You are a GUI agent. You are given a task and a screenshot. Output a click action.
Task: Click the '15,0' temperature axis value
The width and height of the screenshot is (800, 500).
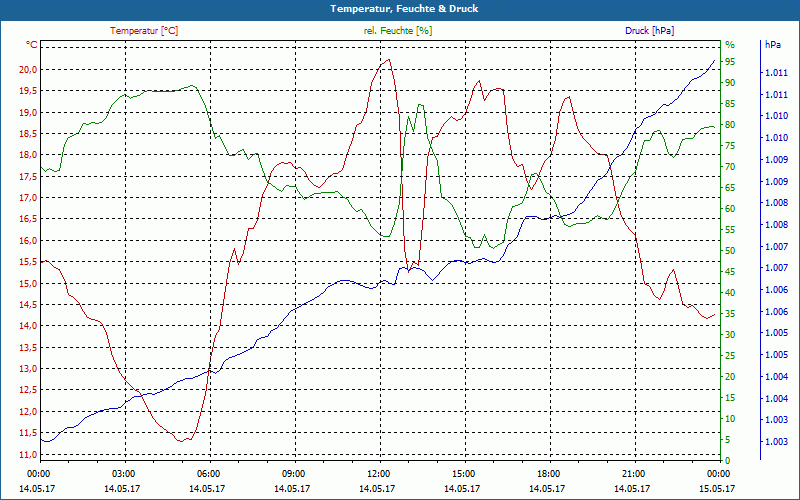click(29, 283)
